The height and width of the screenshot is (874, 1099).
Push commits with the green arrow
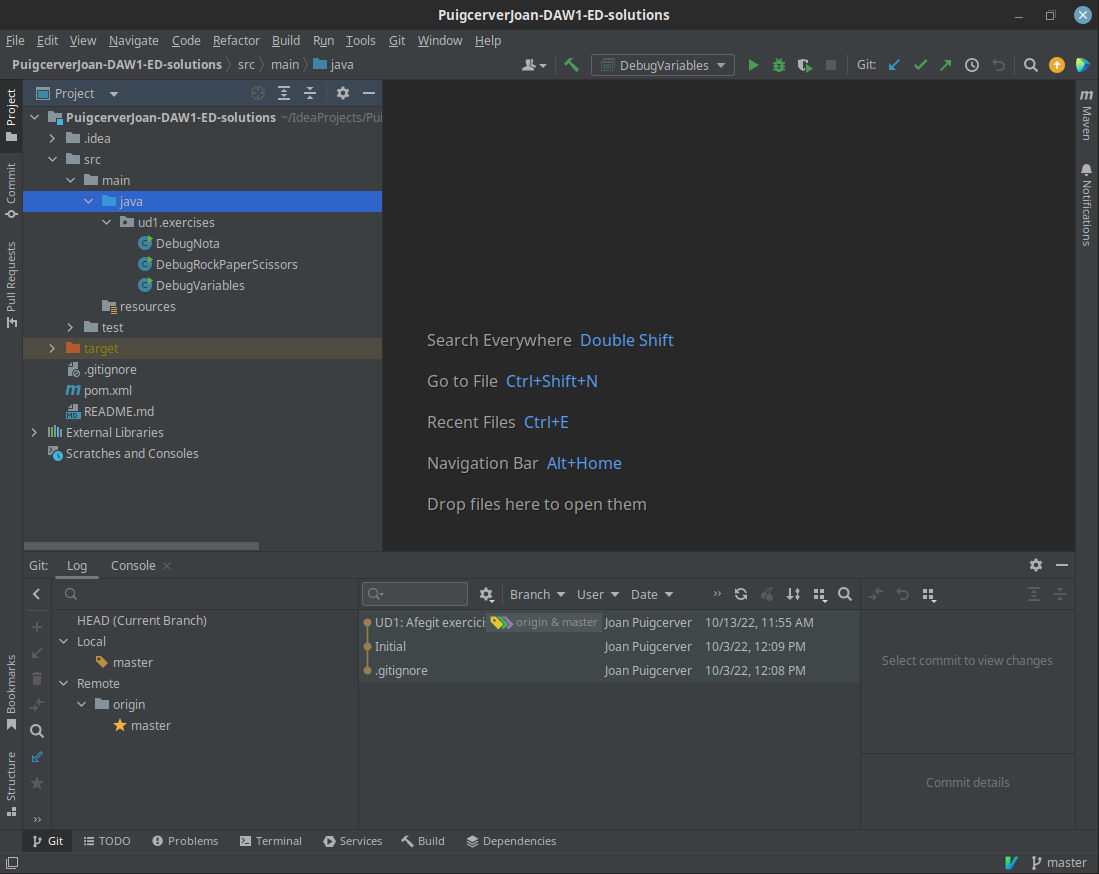tap(946, 65)
